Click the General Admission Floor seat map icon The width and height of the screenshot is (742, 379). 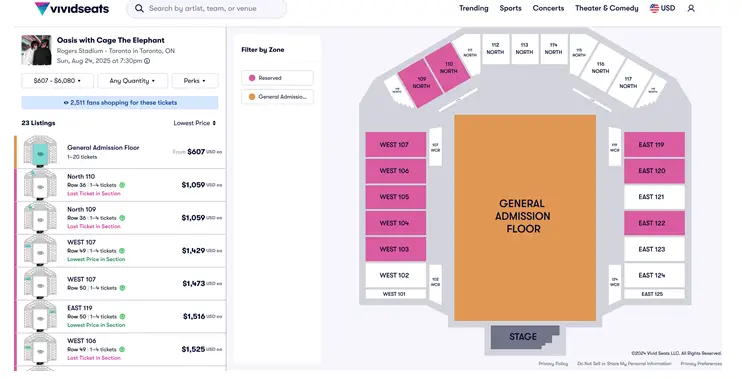[x=40, y=152]
